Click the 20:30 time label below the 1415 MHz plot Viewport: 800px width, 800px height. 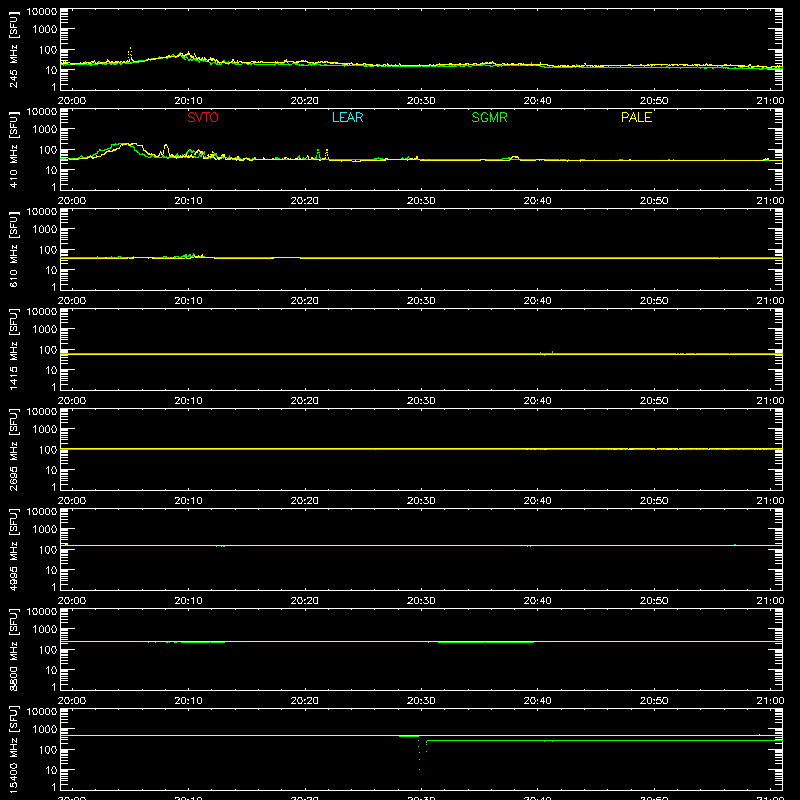[421, 401]
